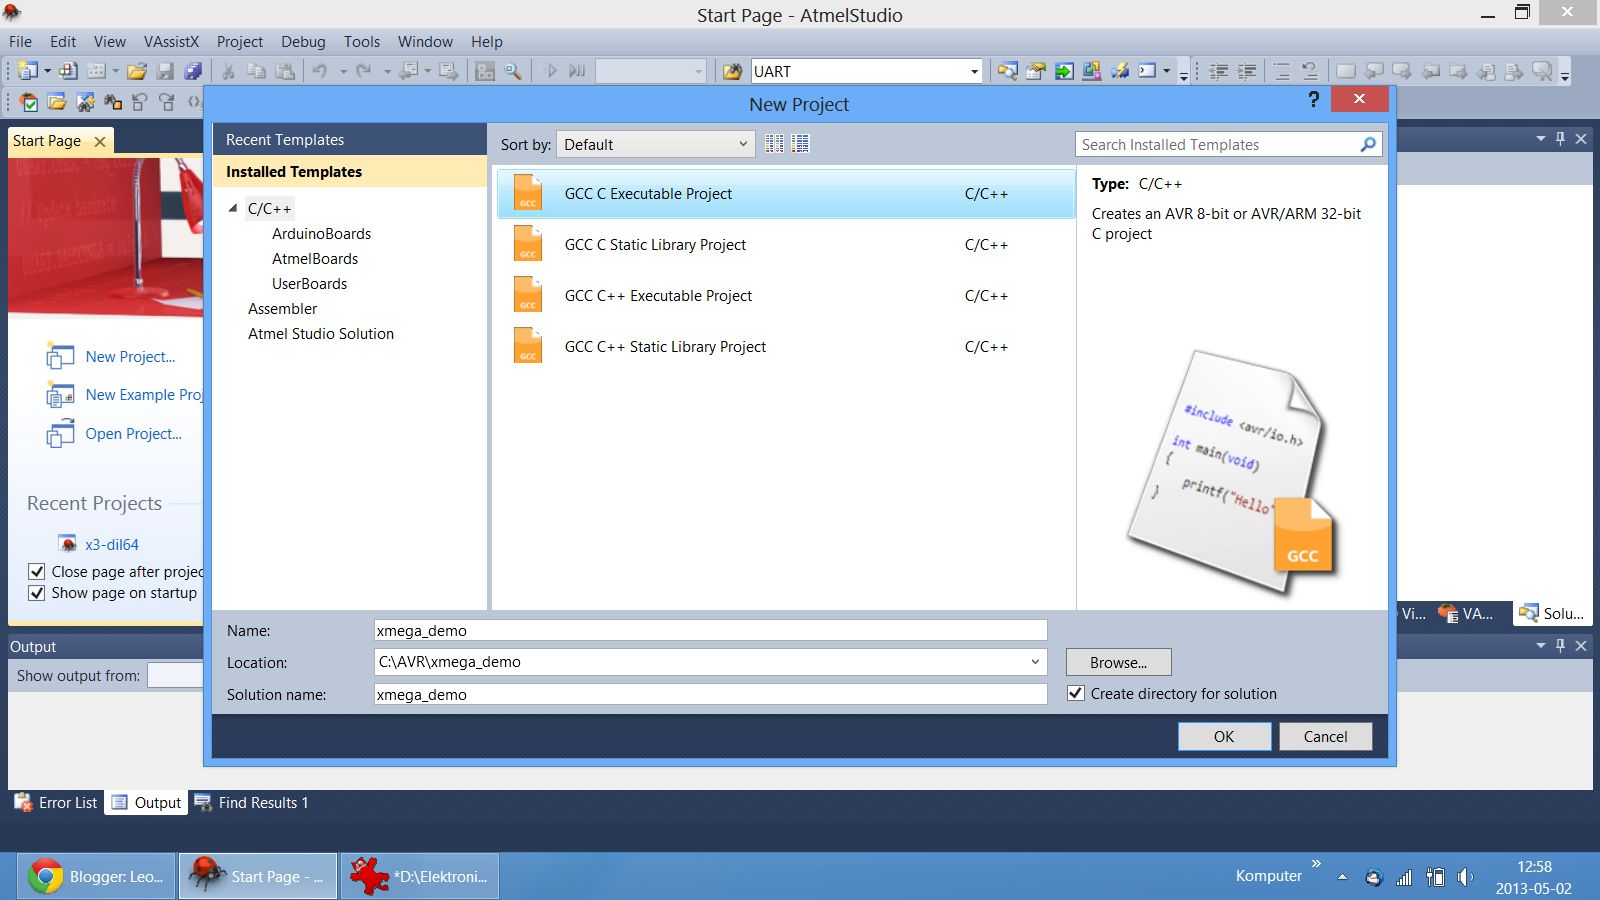Click the Increase Indent toolbar icon

pos(1247,71)
